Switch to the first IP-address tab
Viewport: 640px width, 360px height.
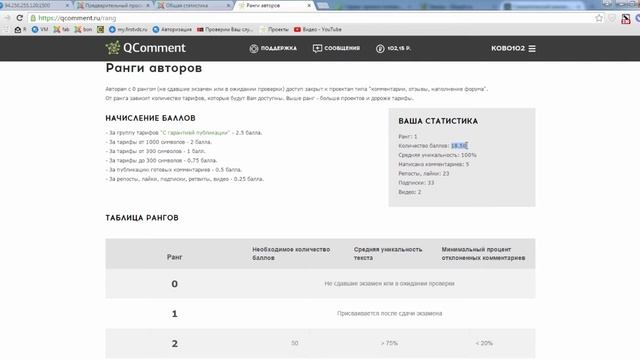tap(35, 6)
